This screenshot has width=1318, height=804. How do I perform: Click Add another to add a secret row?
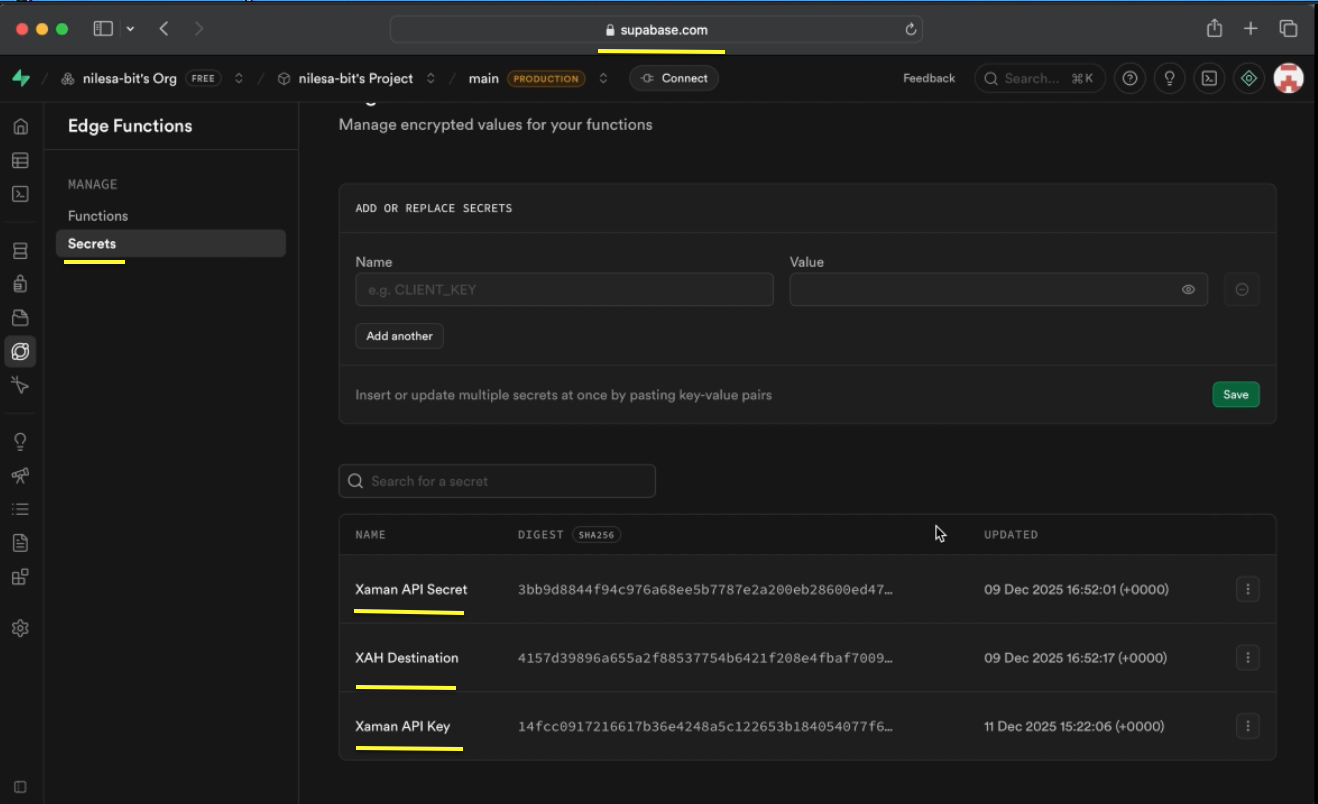pos(399,336)
